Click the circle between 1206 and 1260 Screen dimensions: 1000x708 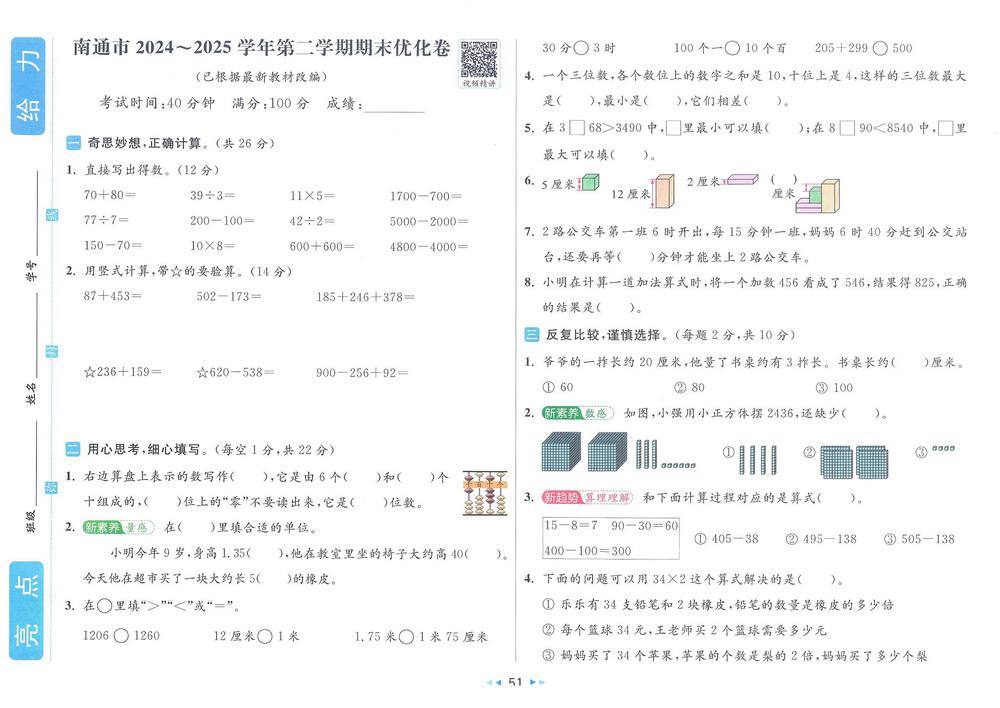tap(121, 636)
